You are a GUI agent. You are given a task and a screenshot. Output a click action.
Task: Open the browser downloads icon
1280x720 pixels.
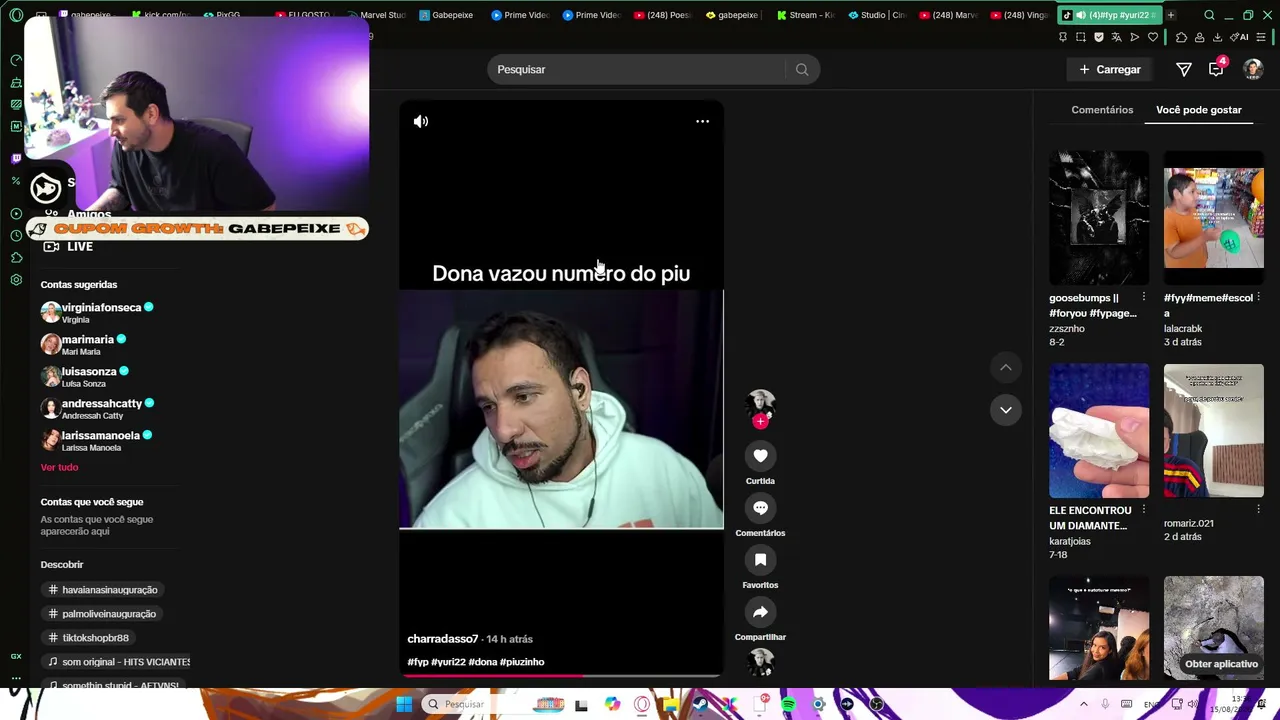pyautogui.click(x=1217, y=37)
